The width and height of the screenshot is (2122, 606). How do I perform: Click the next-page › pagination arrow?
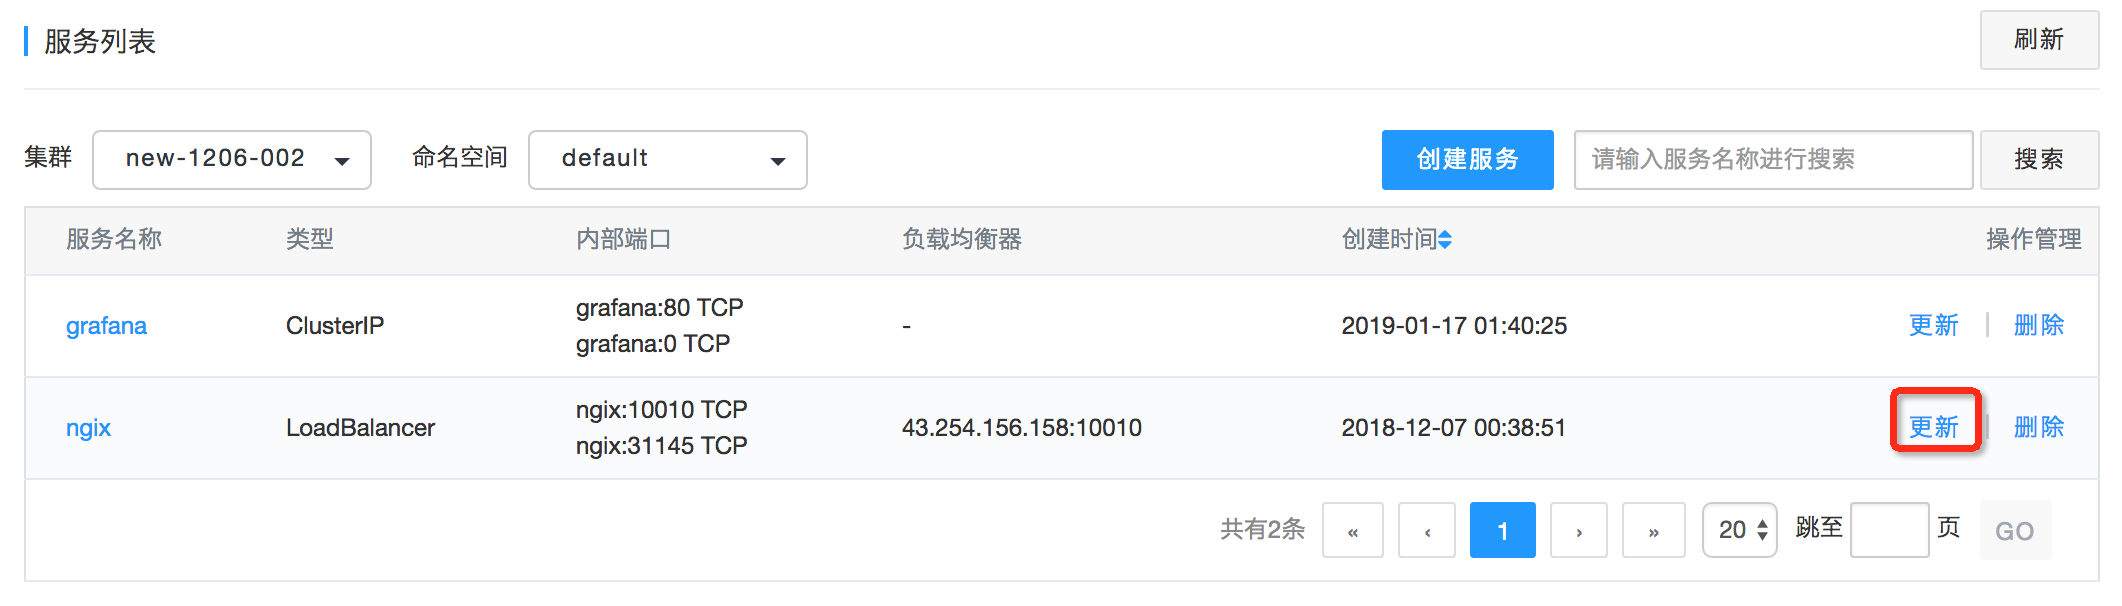point(1579,530)
